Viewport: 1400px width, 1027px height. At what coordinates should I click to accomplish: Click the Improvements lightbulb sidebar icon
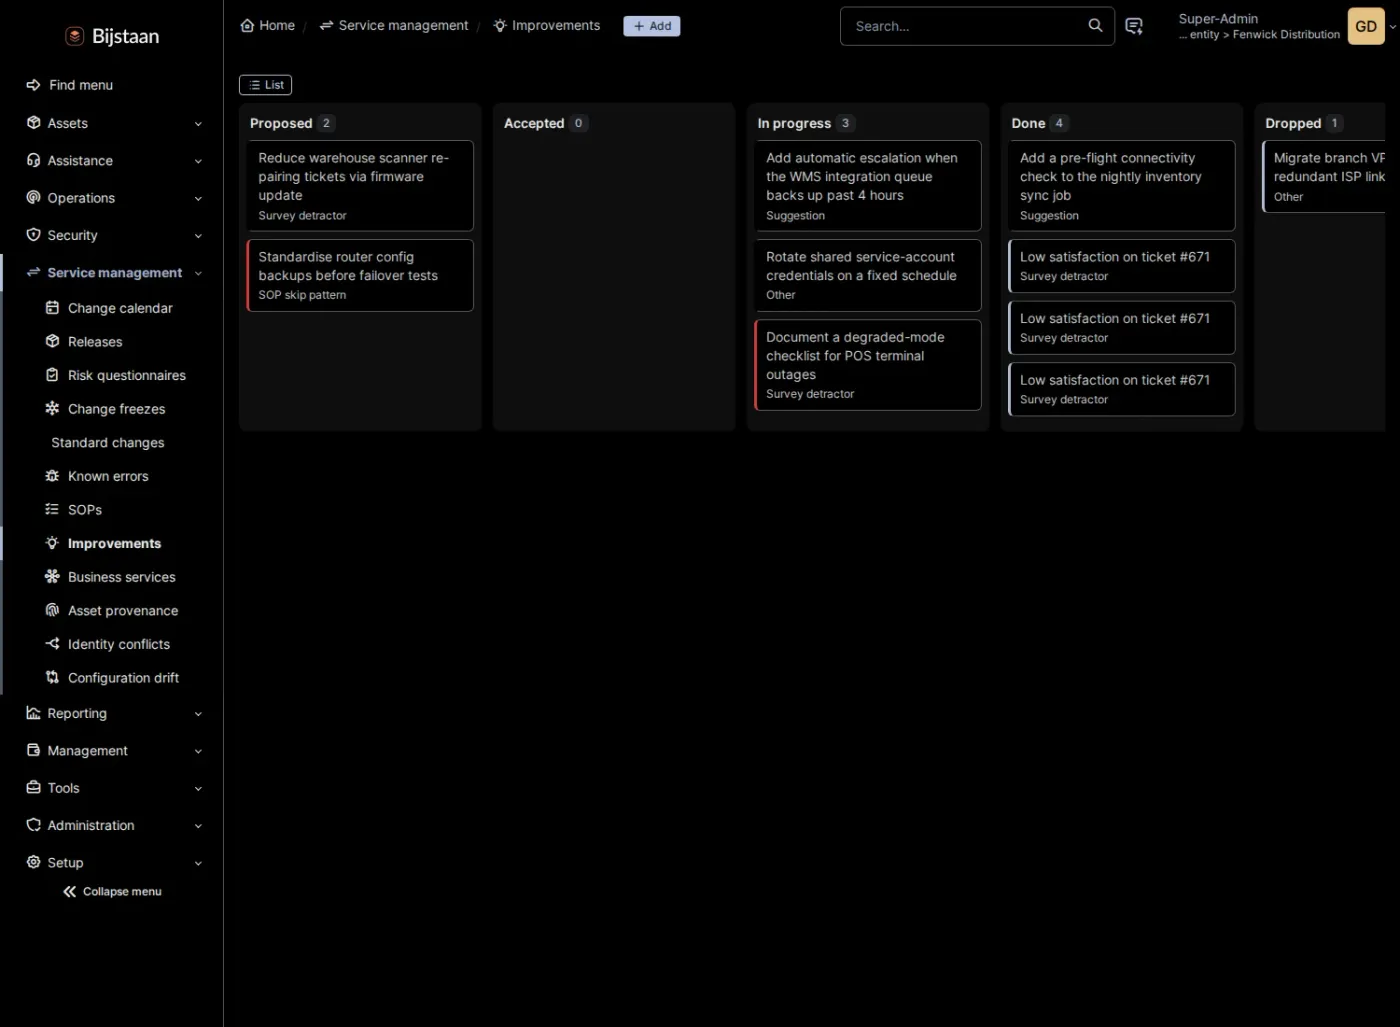[53, 543]
